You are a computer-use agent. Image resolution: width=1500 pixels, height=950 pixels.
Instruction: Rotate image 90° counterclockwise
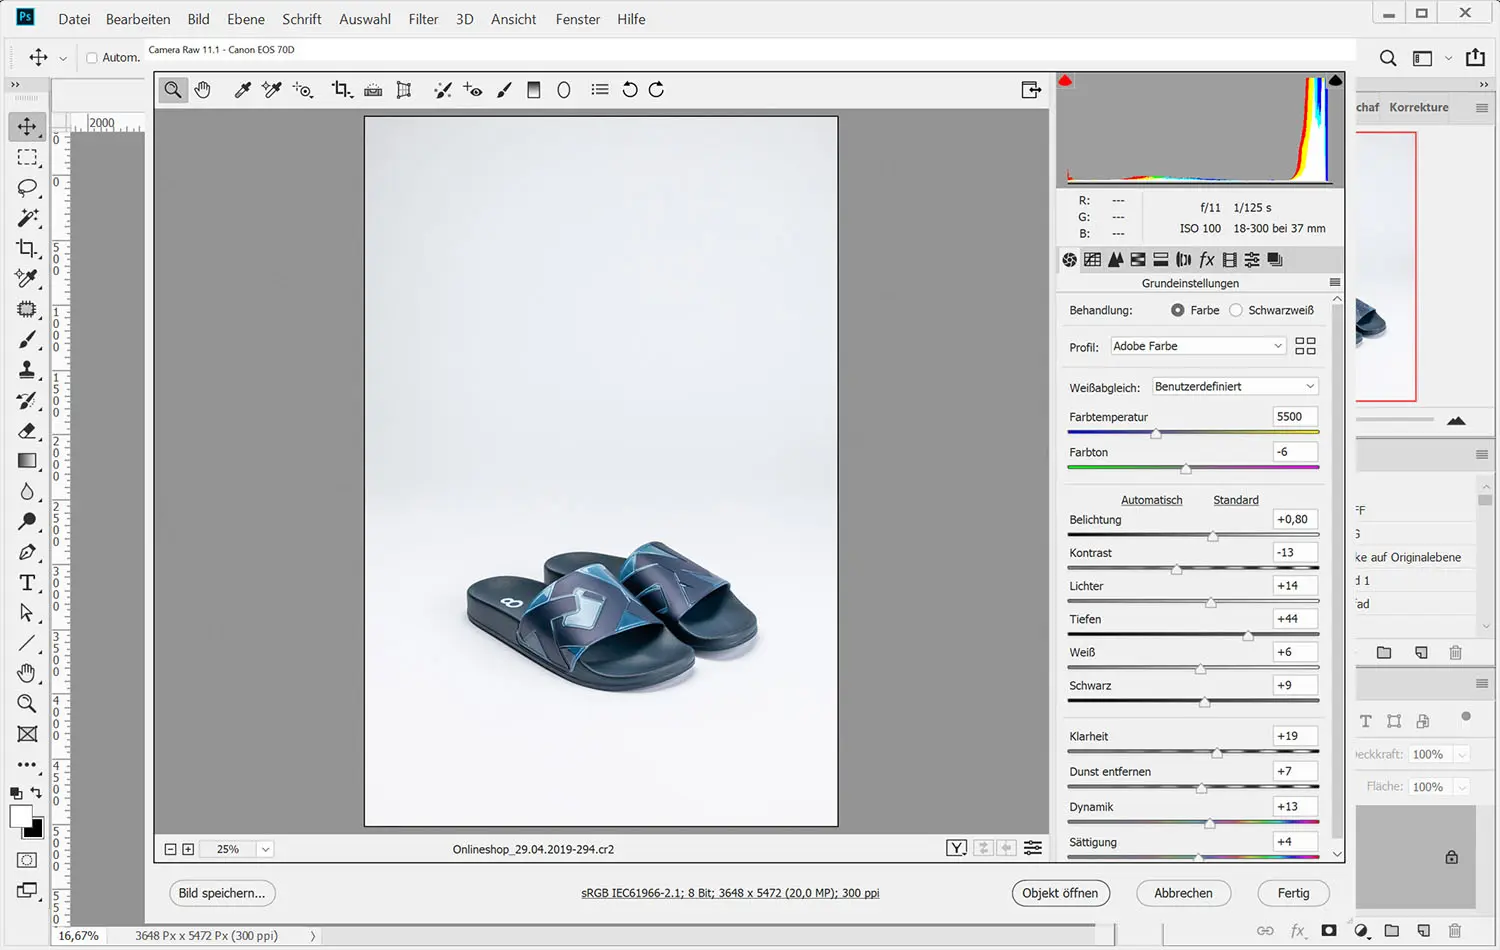[x=630, y=90]
